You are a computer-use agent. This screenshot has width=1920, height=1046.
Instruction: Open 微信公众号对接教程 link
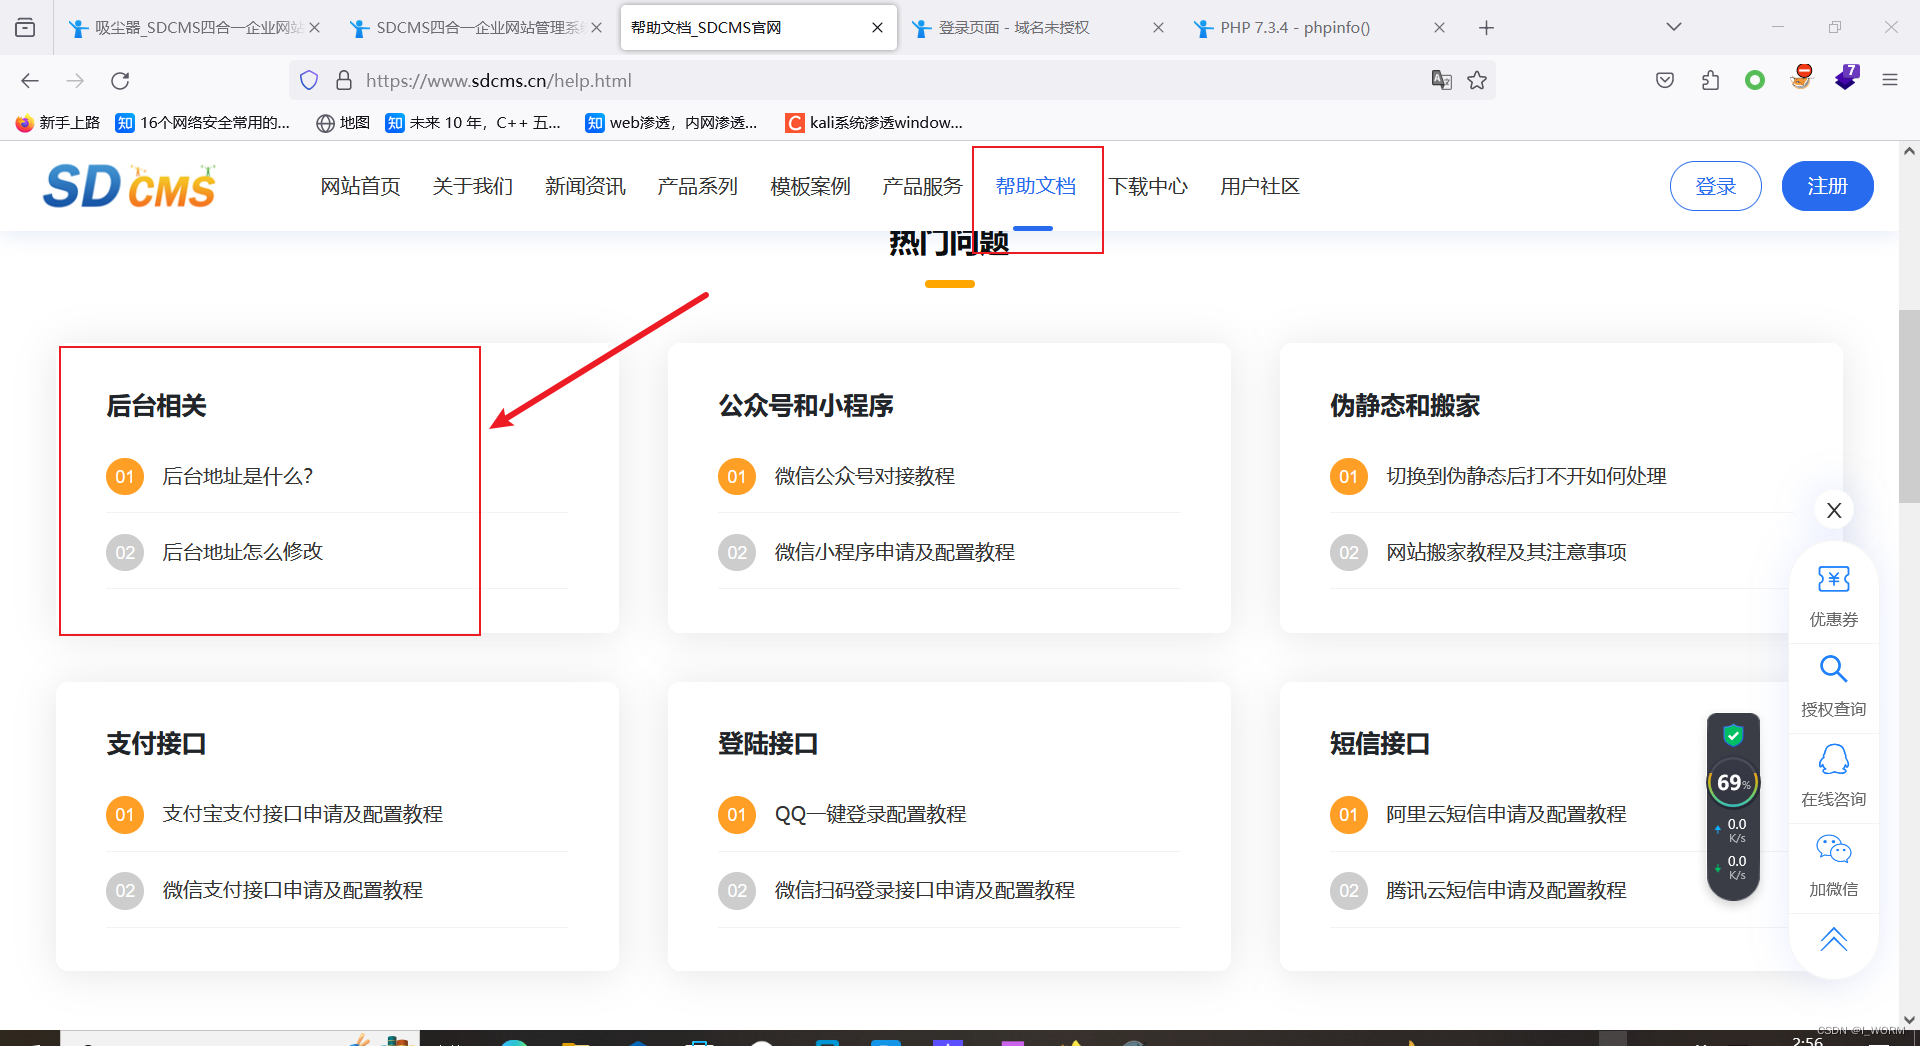pos(864,476)
